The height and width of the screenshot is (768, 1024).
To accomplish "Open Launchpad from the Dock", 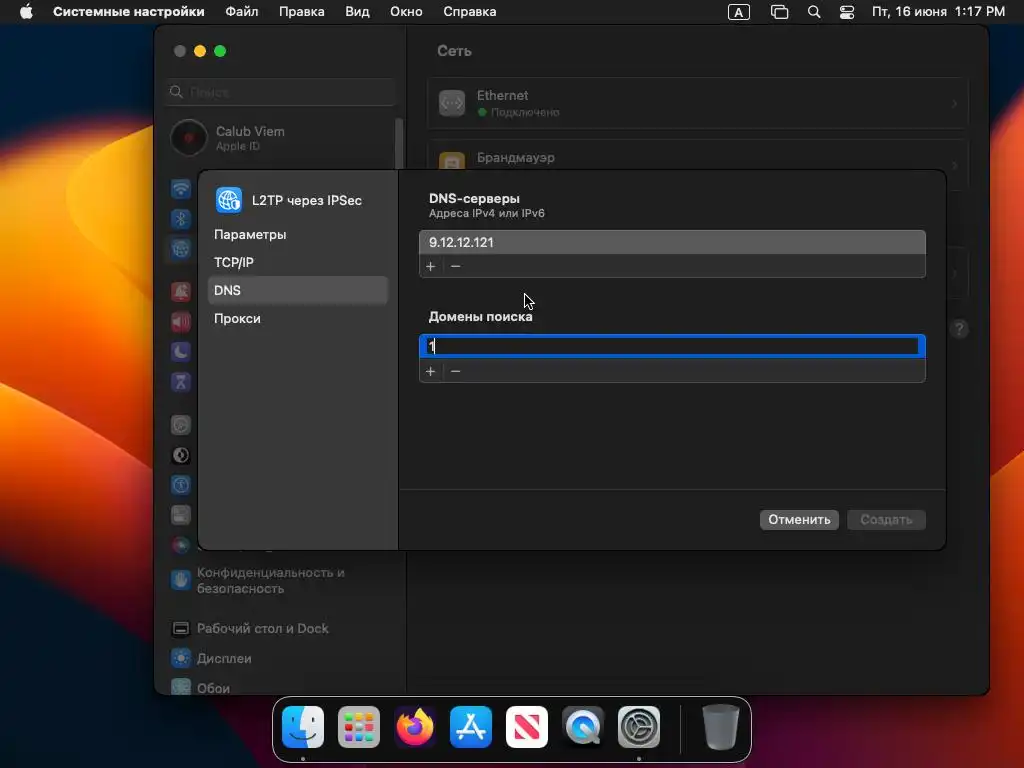I will 359,727.
